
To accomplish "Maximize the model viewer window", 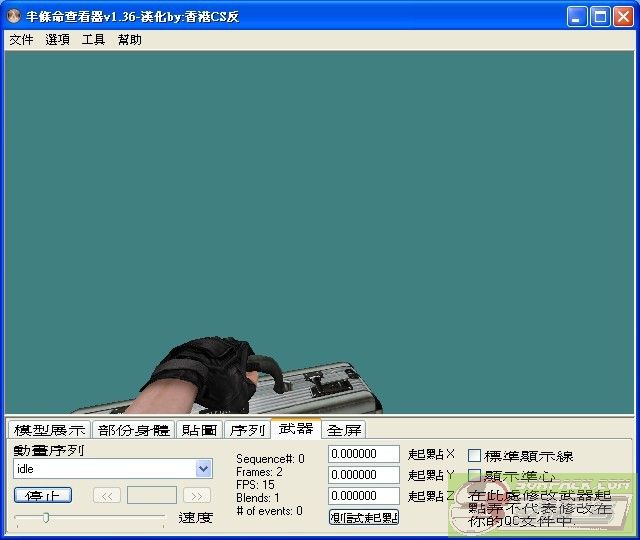I will [x=600, y=16].
